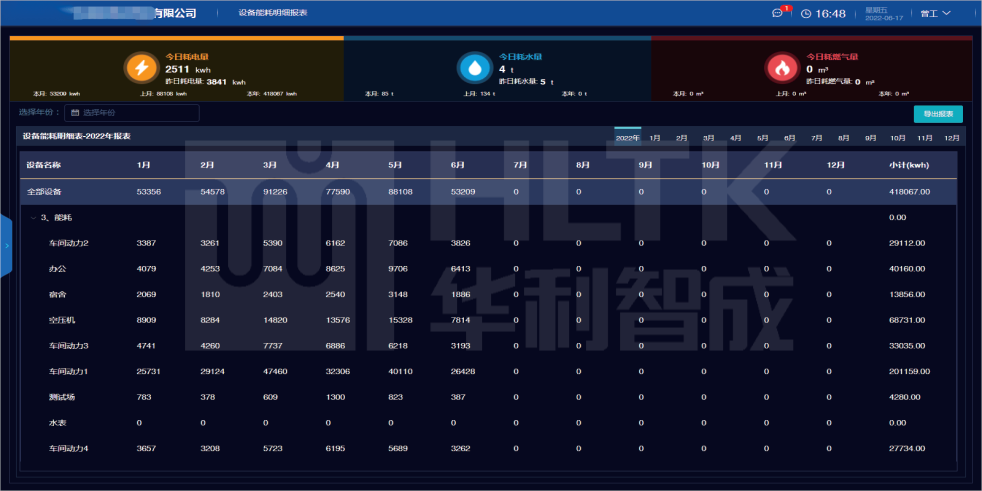The height and width of the screenshot is (491, 982).
Task: Click the flame gas consumption icon
Action: tap(781, 68)
